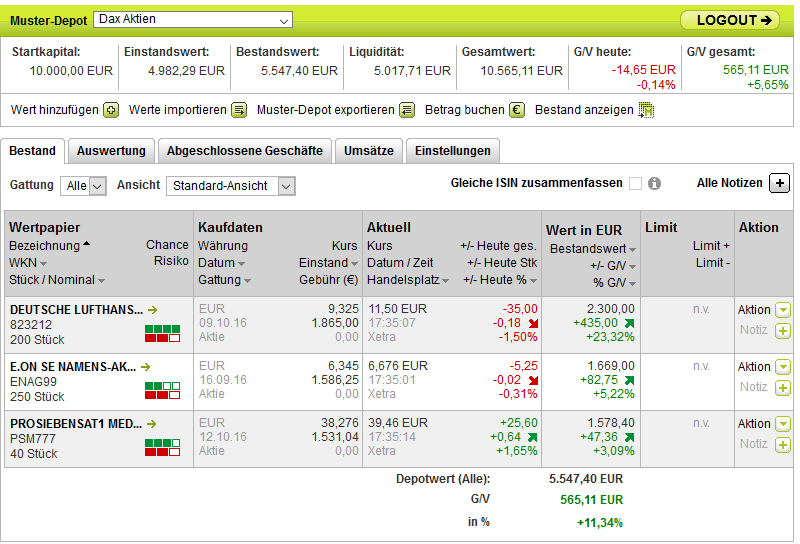This screenshot has height=544, width=800.
Task: Open the Muster-Depot selection dropdown
Action: (192, 20)
